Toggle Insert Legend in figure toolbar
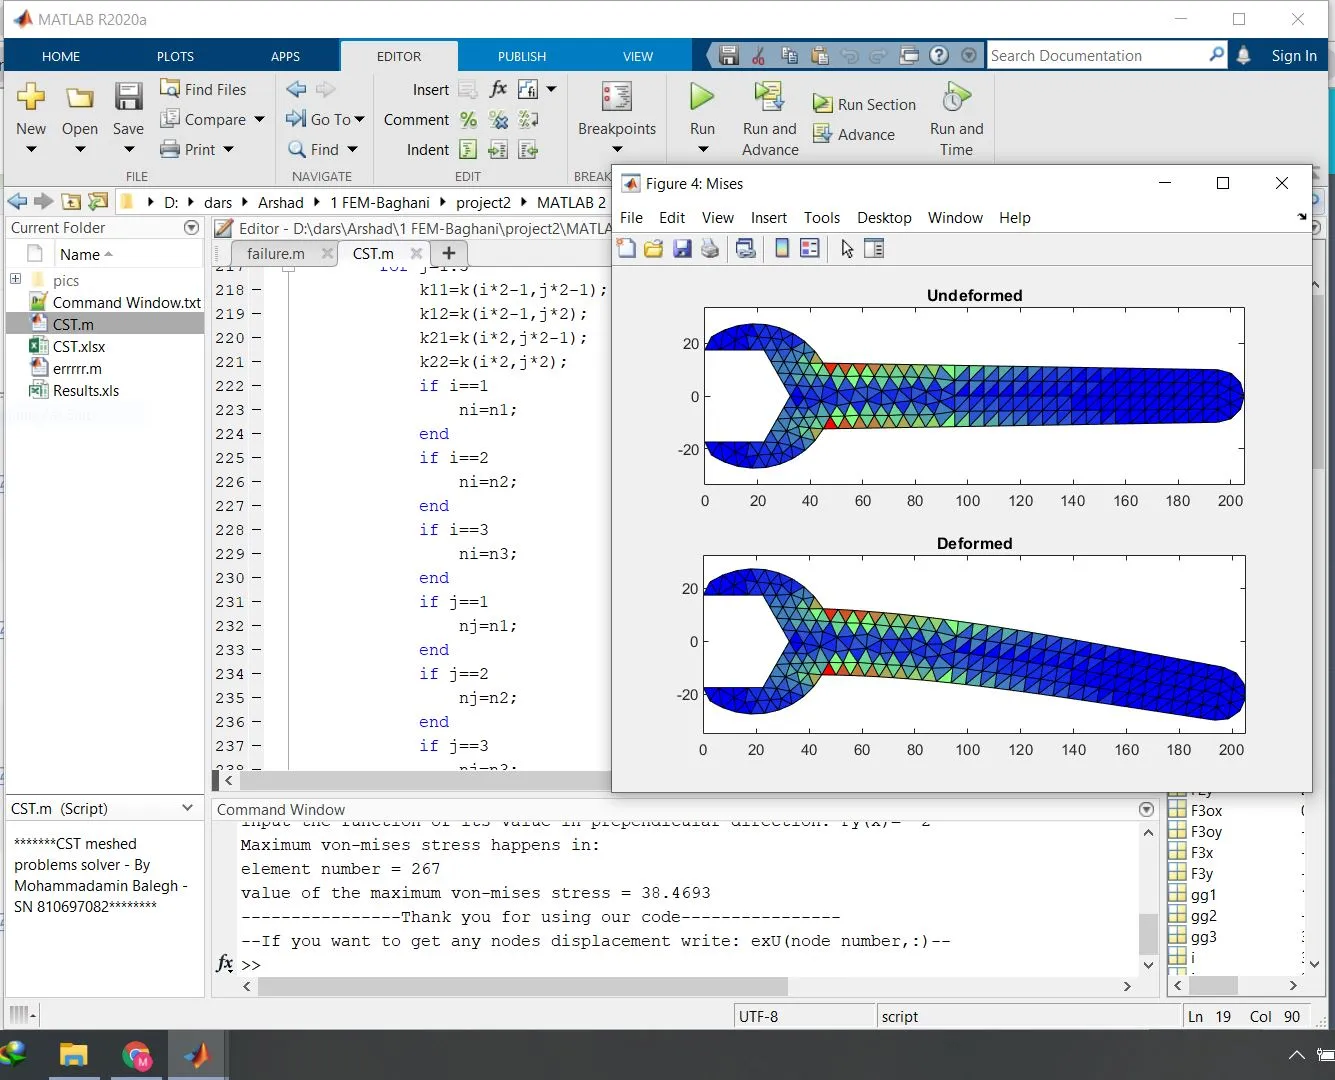The width and height of the screenshot is (1335, 1080). click(x=810, y=249)
